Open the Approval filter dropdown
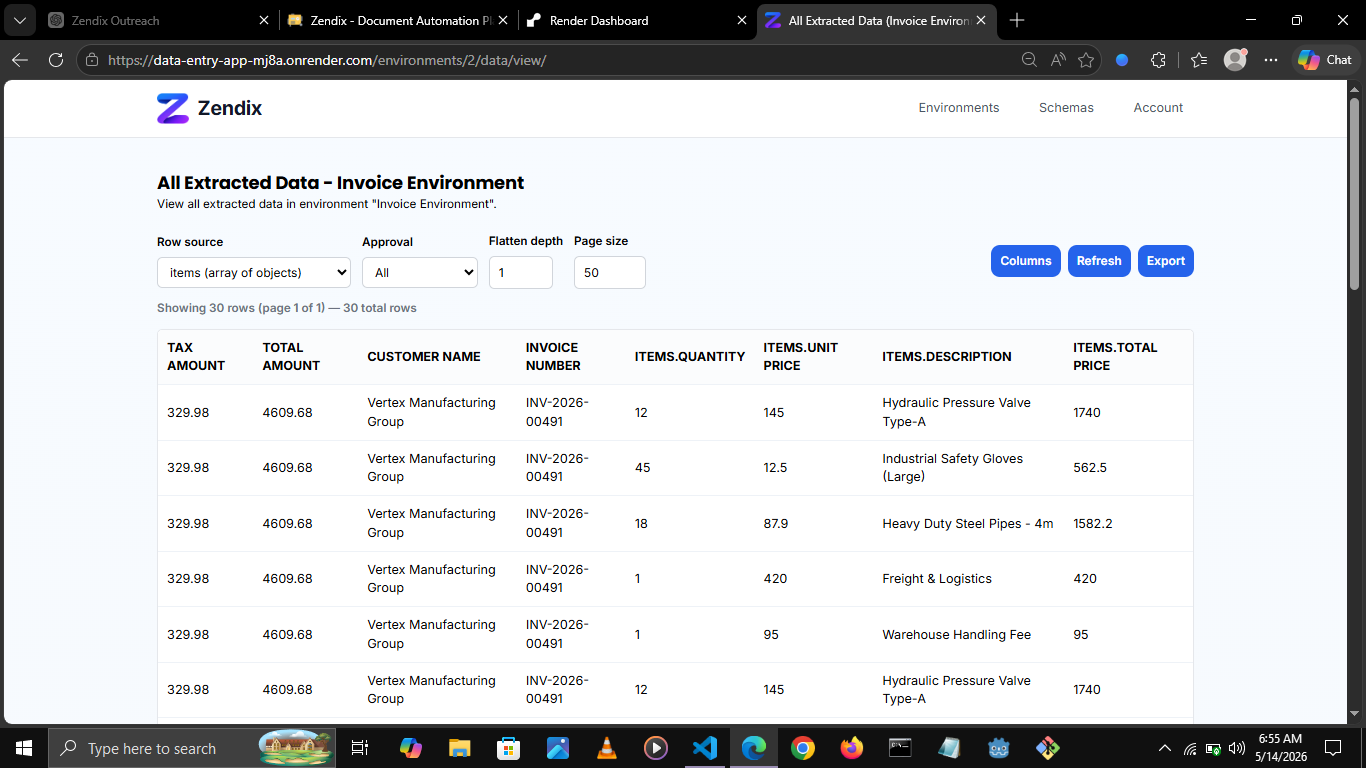 (420, 273)
